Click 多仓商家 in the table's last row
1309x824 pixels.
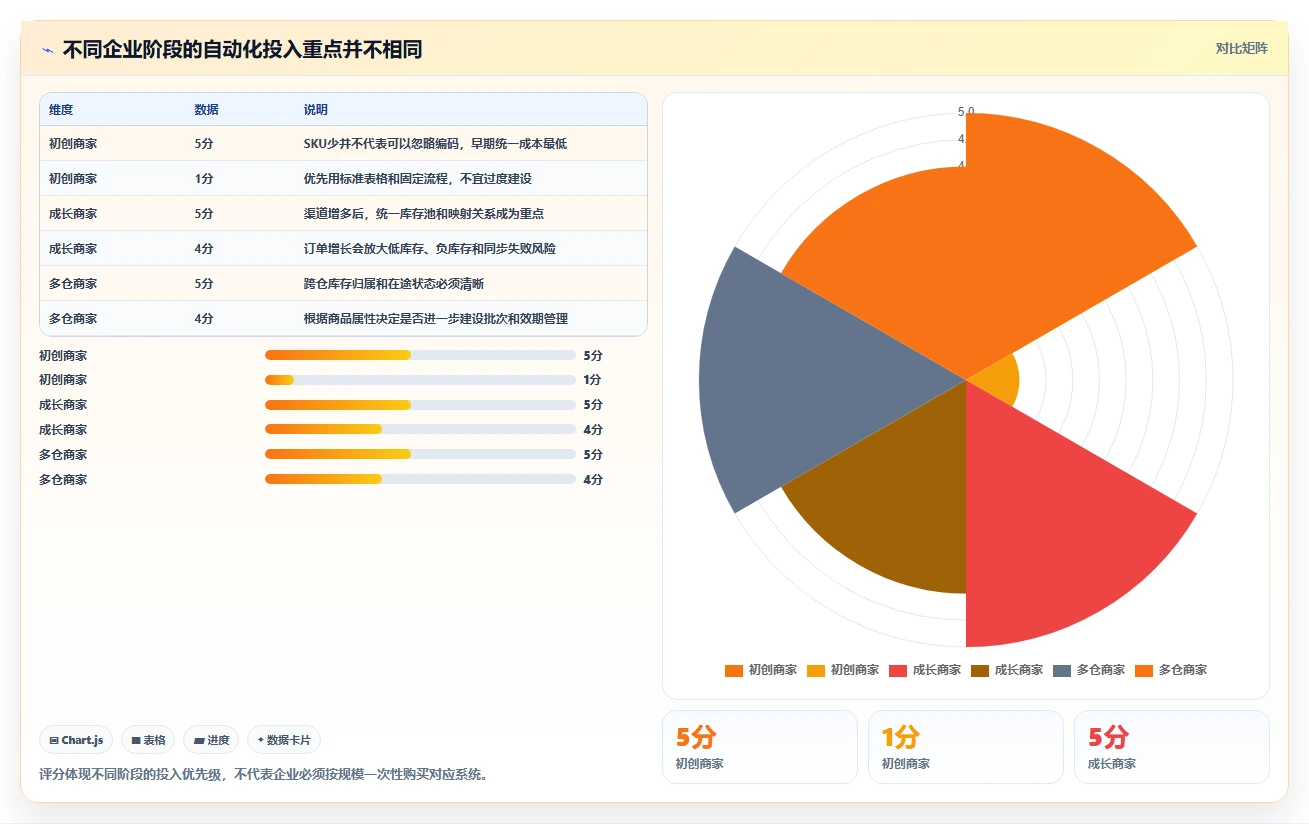pyautogui.click(x=73, y=319)
